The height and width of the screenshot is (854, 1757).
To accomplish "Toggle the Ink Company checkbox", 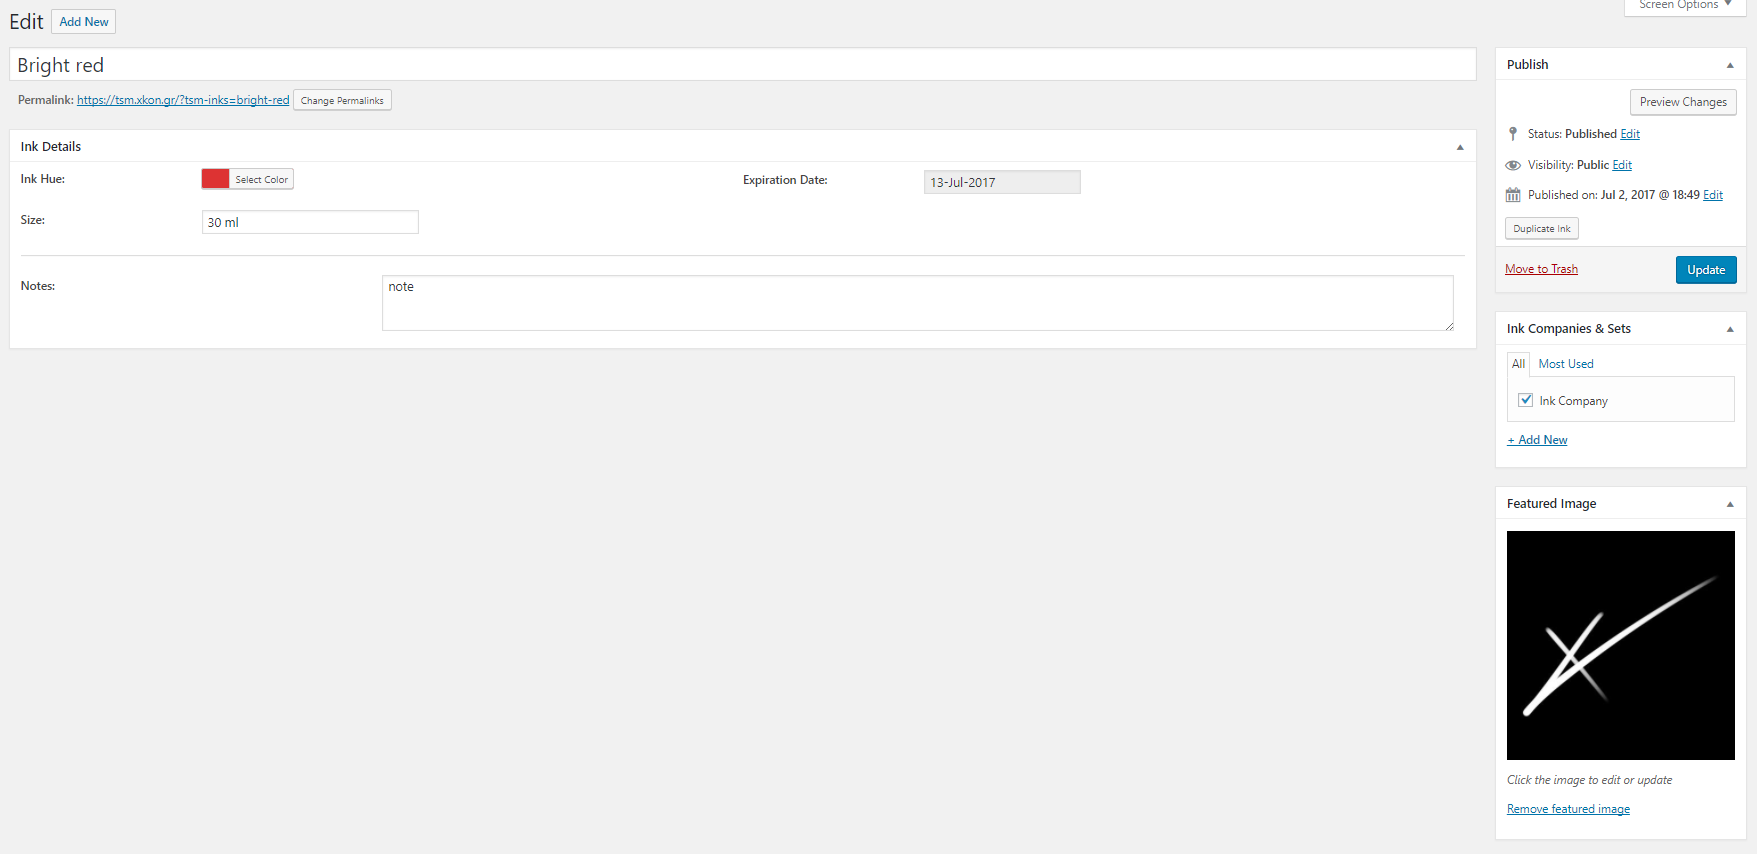I will click(x=1525, y=400).
